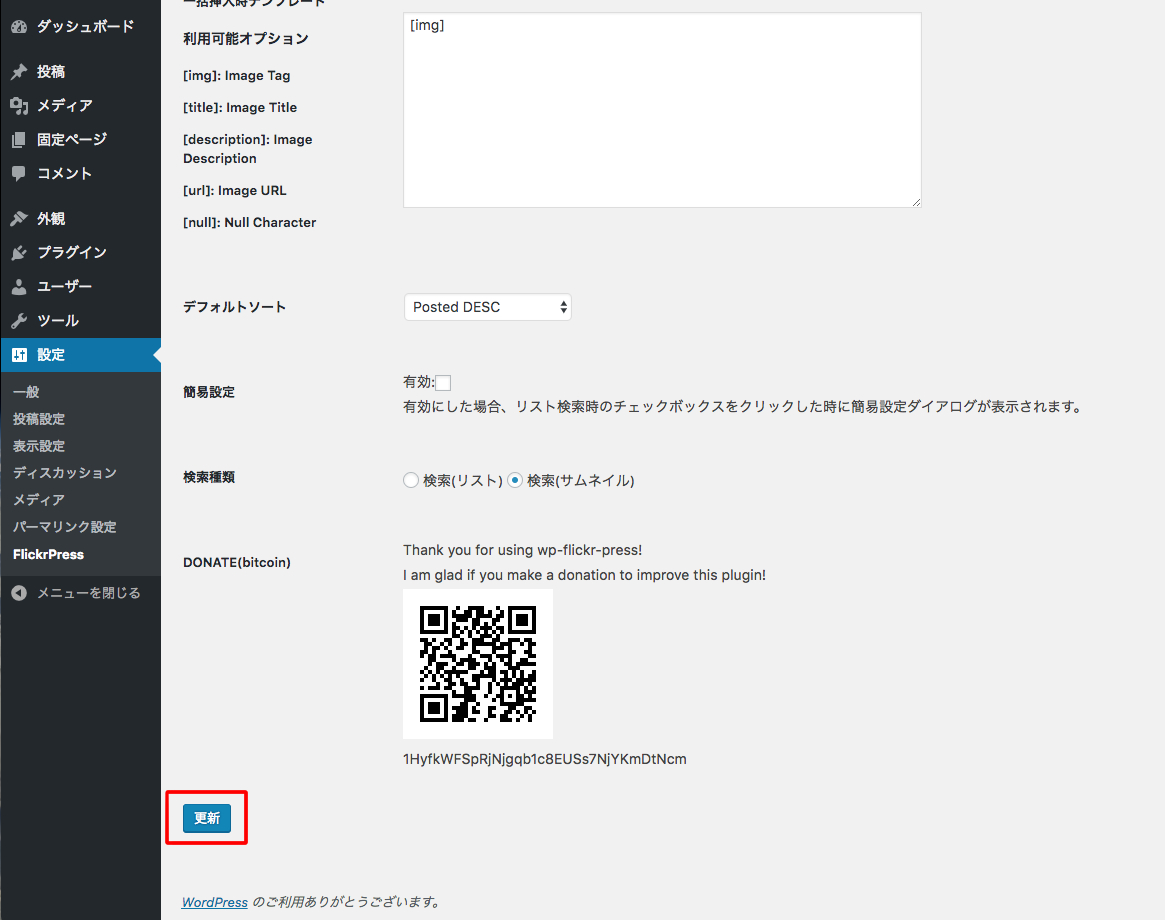Click the 検索種類 label
Viewport: 1165px width, 920px height.
pos(209,477)
